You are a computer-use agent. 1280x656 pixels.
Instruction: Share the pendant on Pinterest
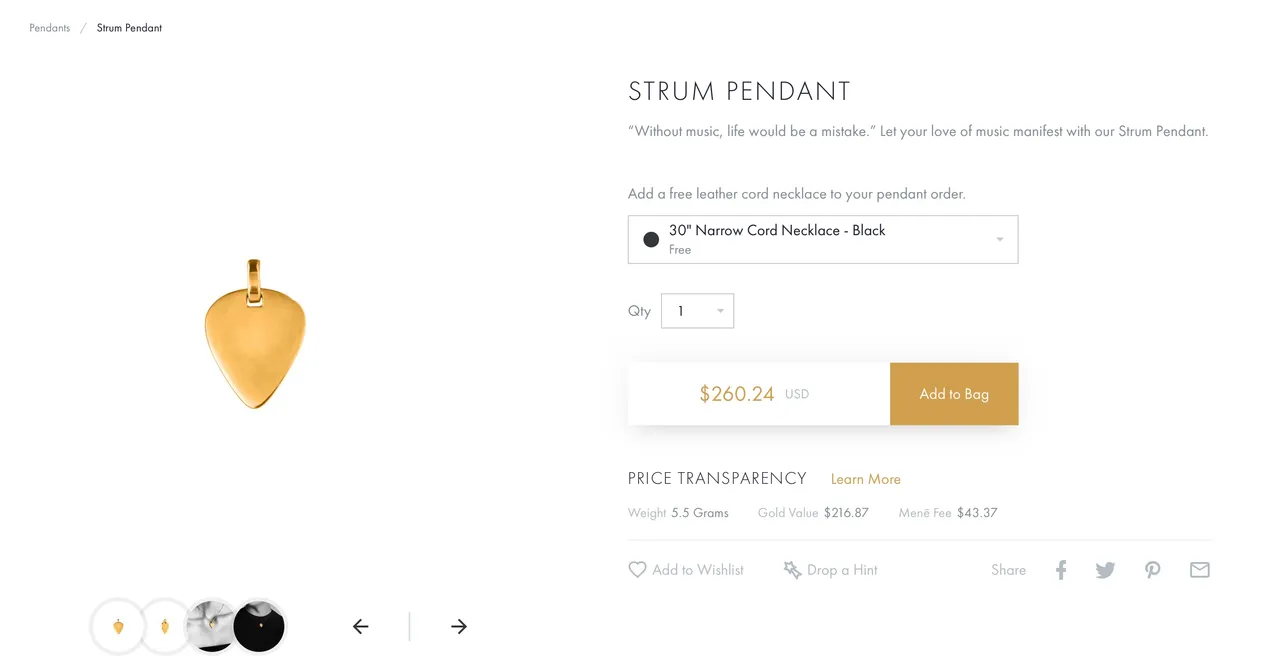point(1153,570)
